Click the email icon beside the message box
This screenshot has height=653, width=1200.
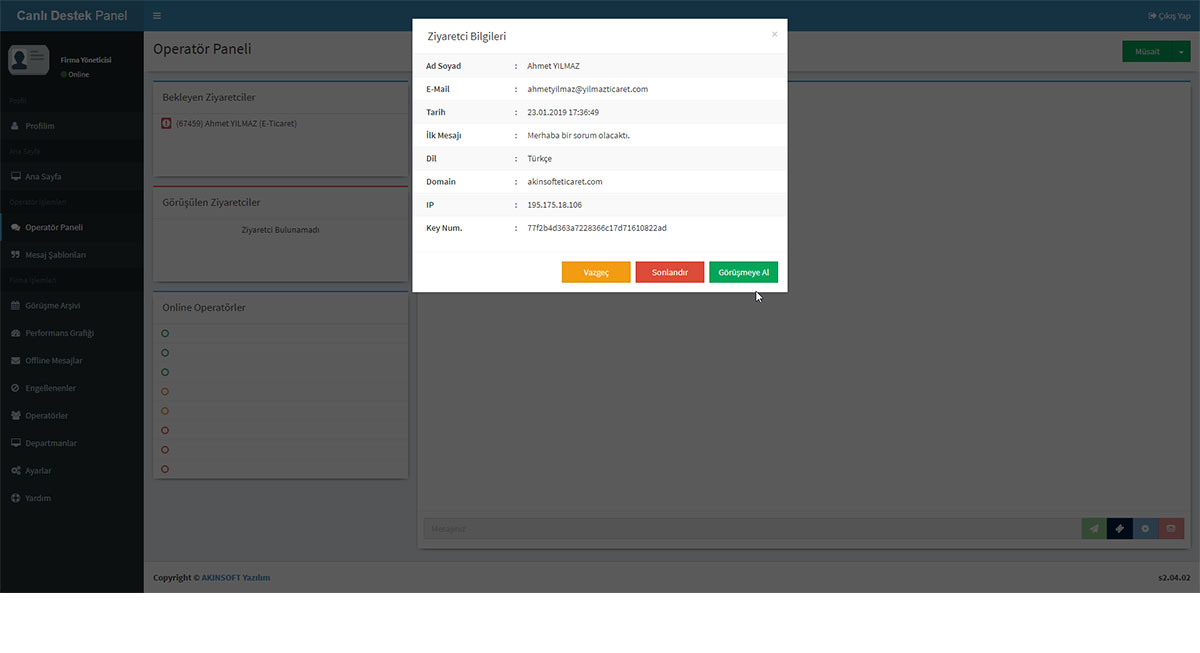[x=1171, y=528]
